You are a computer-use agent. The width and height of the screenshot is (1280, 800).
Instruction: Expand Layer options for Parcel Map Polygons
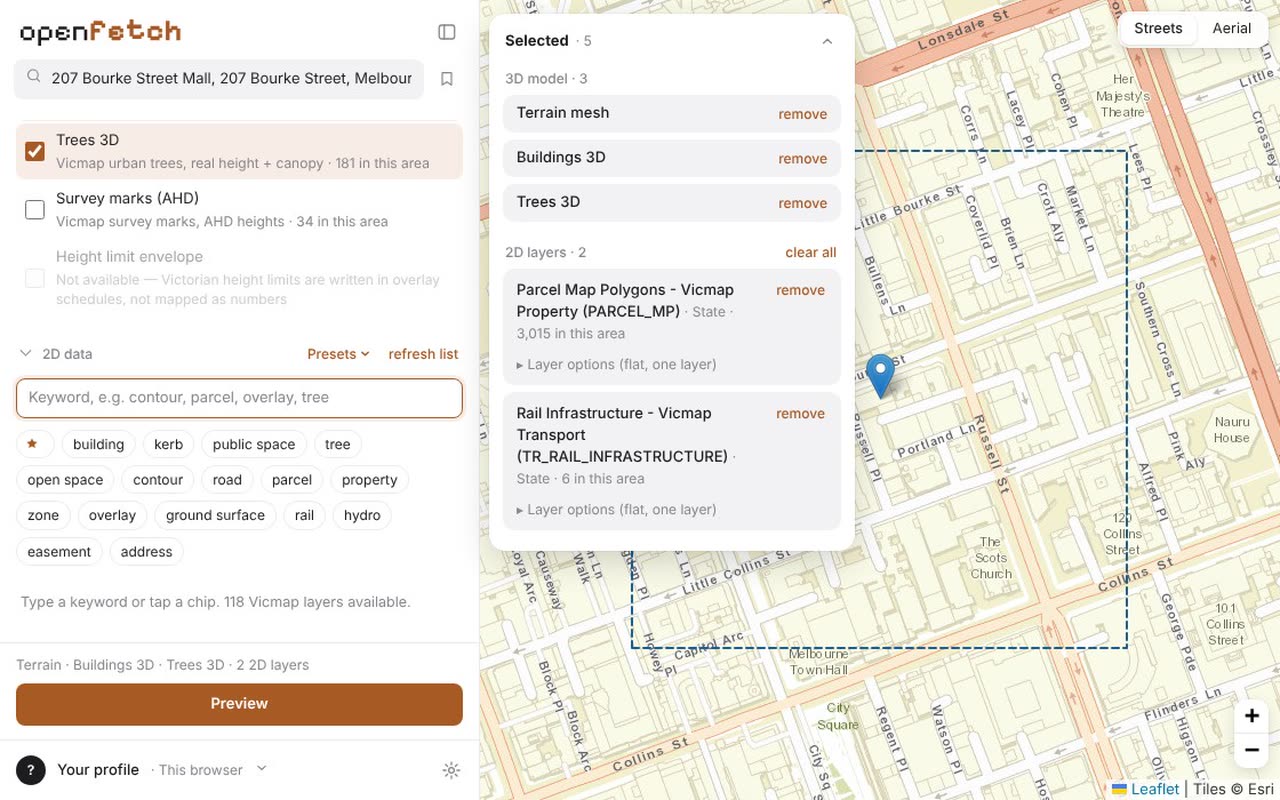pyautogui.click(x=616, y=364)
